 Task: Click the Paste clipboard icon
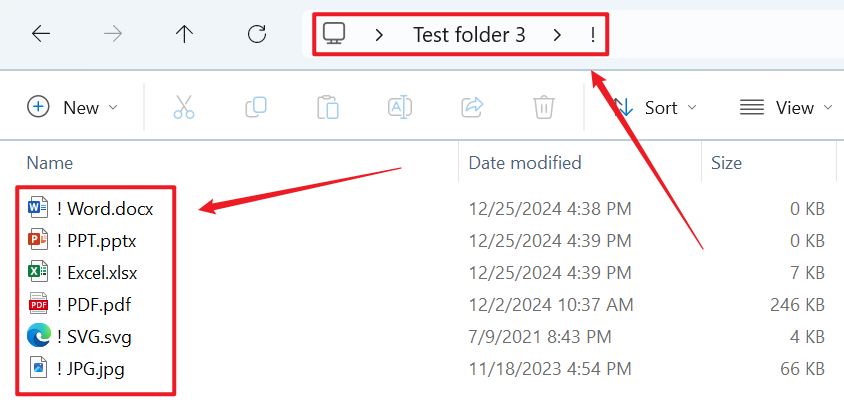(327, 107)
